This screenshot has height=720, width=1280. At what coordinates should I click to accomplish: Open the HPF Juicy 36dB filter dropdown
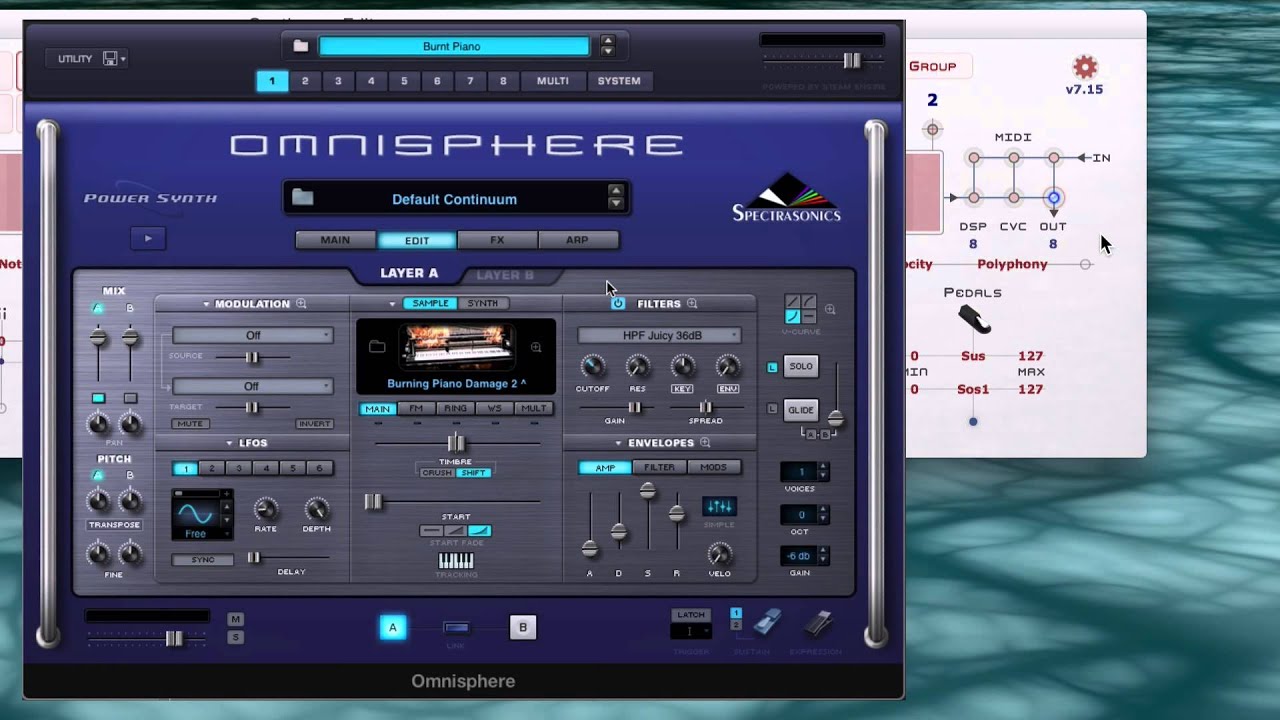coord(660,335)
